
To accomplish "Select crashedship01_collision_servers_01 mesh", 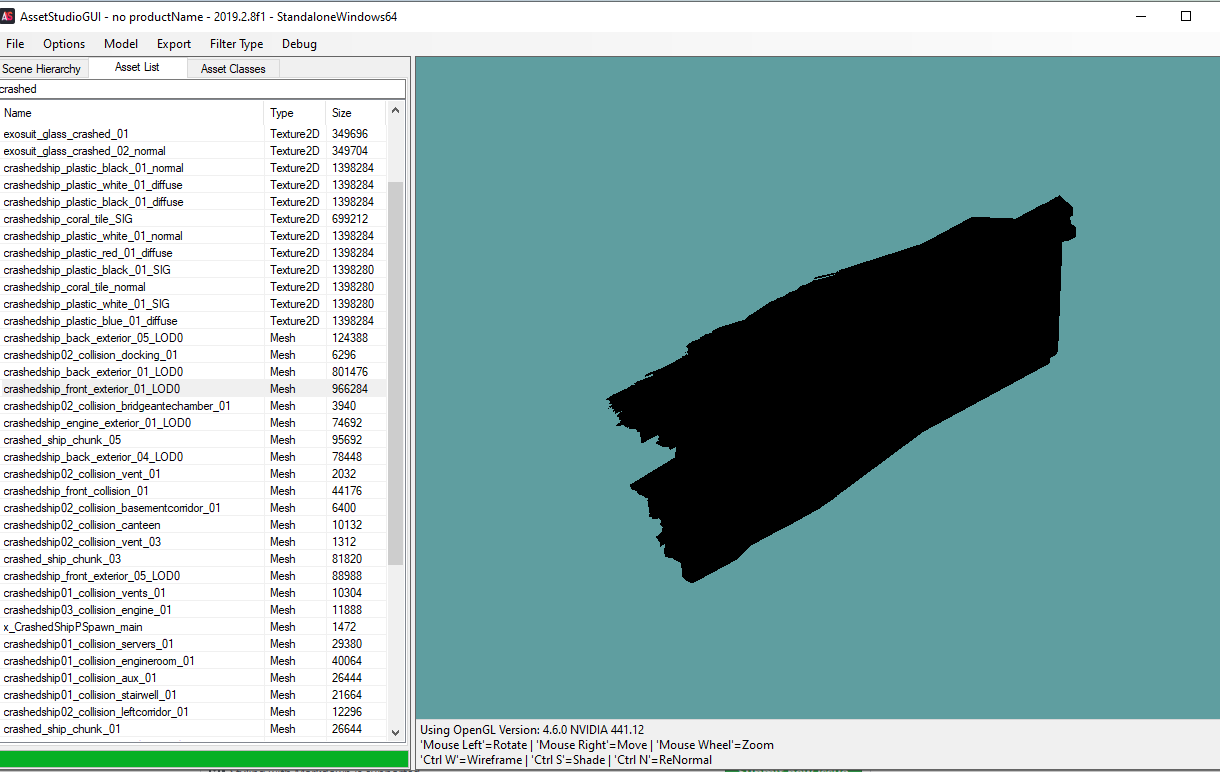I will pos(193,644).
